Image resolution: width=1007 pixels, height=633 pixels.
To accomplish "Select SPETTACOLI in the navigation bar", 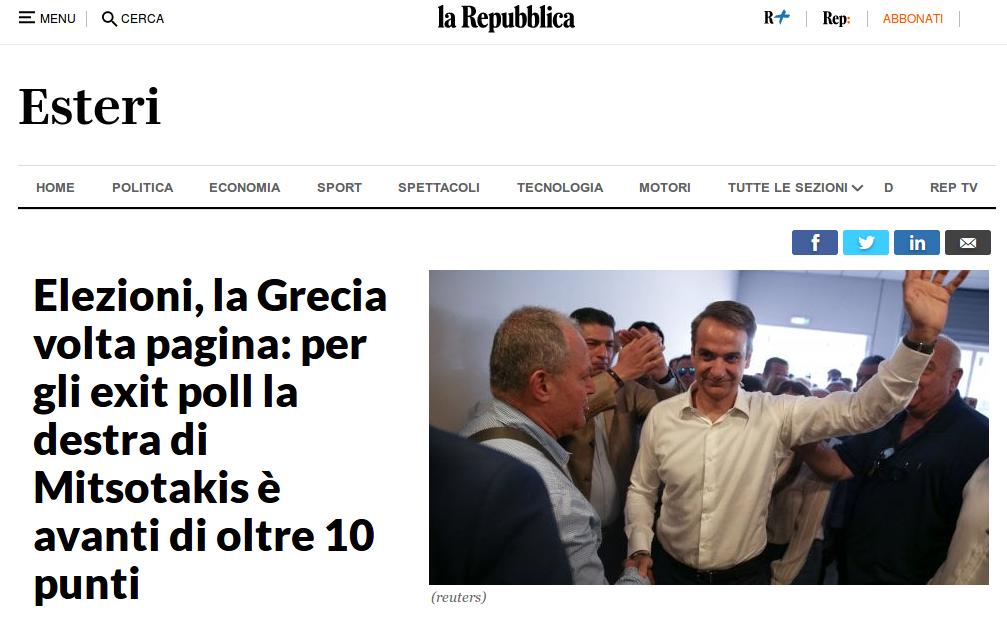I will coord(439,187).
